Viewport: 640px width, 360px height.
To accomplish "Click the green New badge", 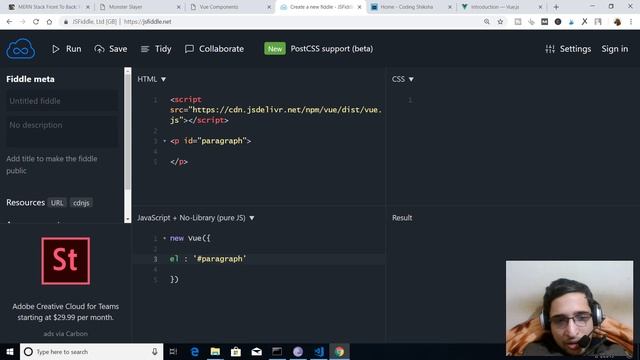I will (x=275, y=49).
